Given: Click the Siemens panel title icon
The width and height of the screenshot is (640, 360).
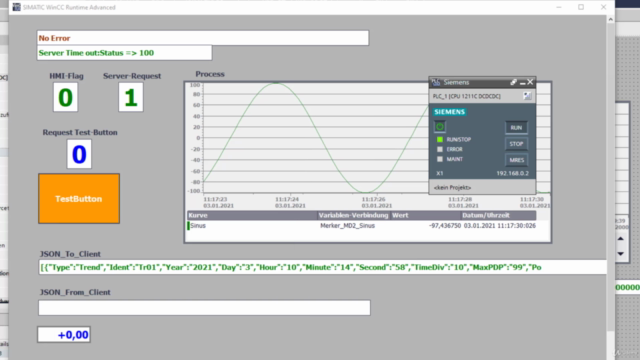Looking at the screenshot, I should [436, 82].
